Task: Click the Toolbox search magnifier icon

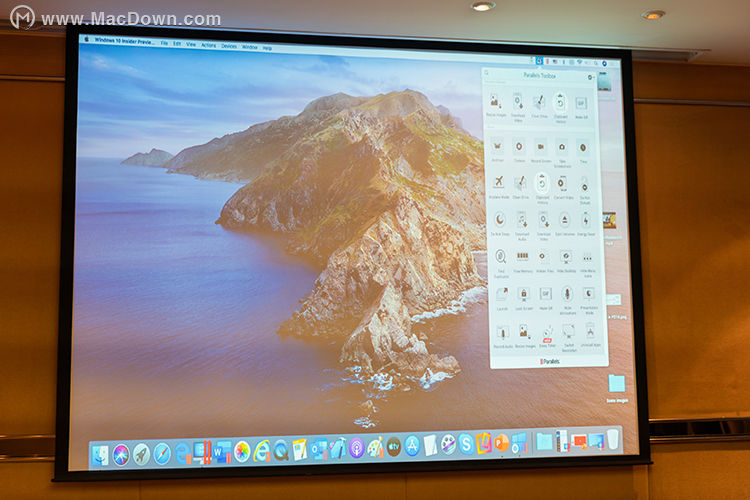Action: [x=487, y=73]
